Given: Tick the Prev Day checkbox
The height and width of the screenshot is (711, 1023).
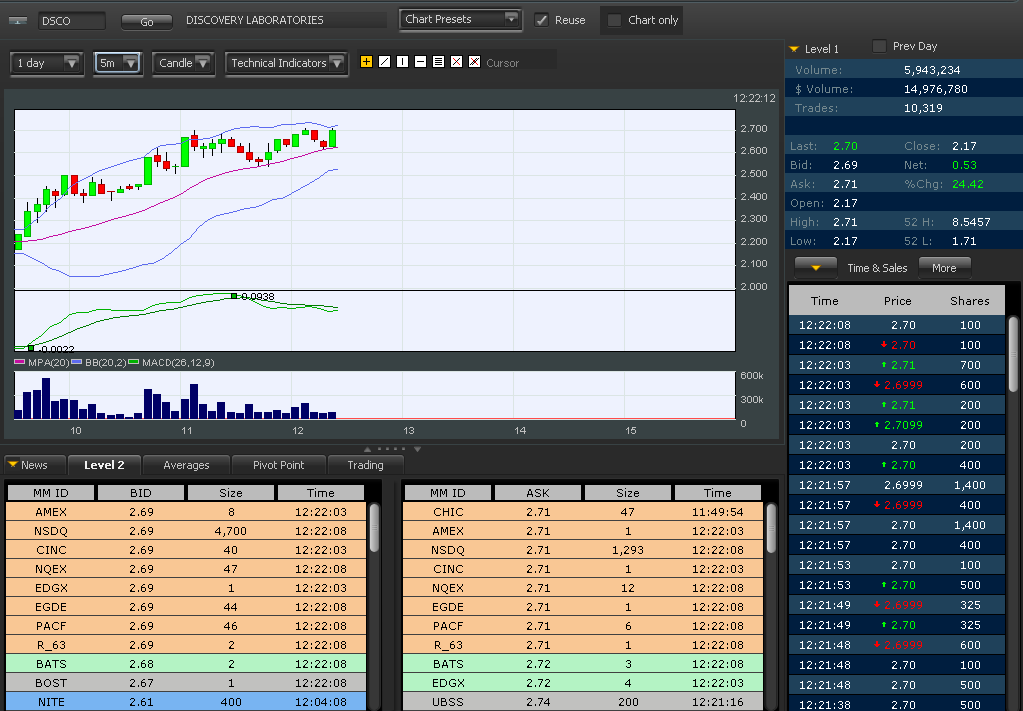Looking at the screenshot, I should tap(879, 46).
